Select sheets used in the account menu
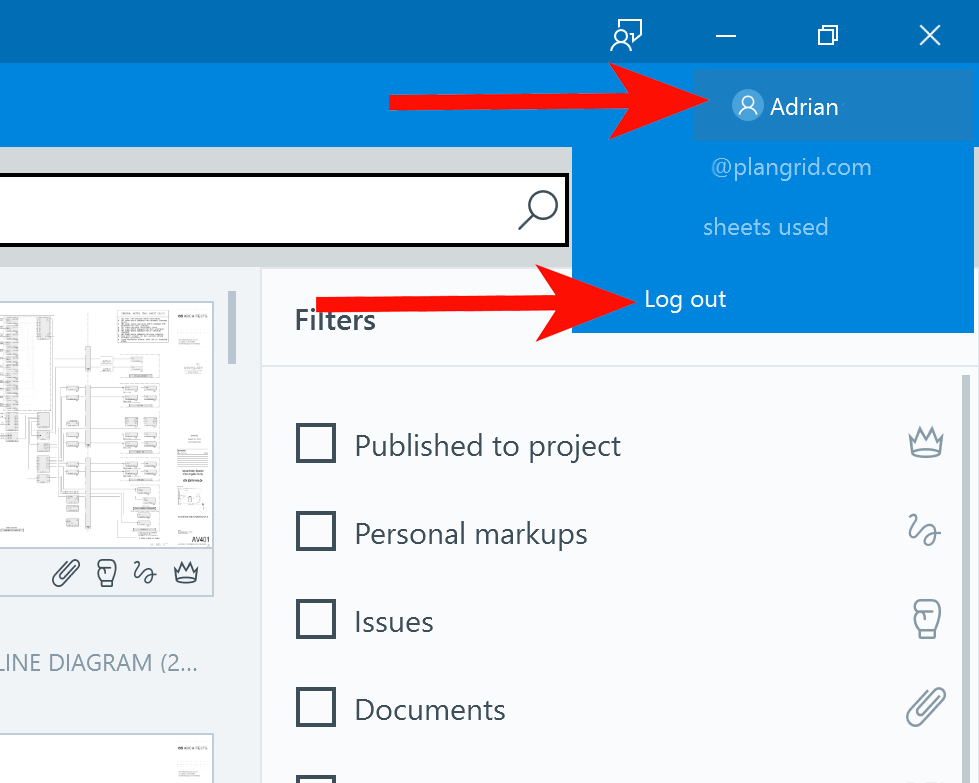Screen dimensions: 979x783 coord(766,226)
